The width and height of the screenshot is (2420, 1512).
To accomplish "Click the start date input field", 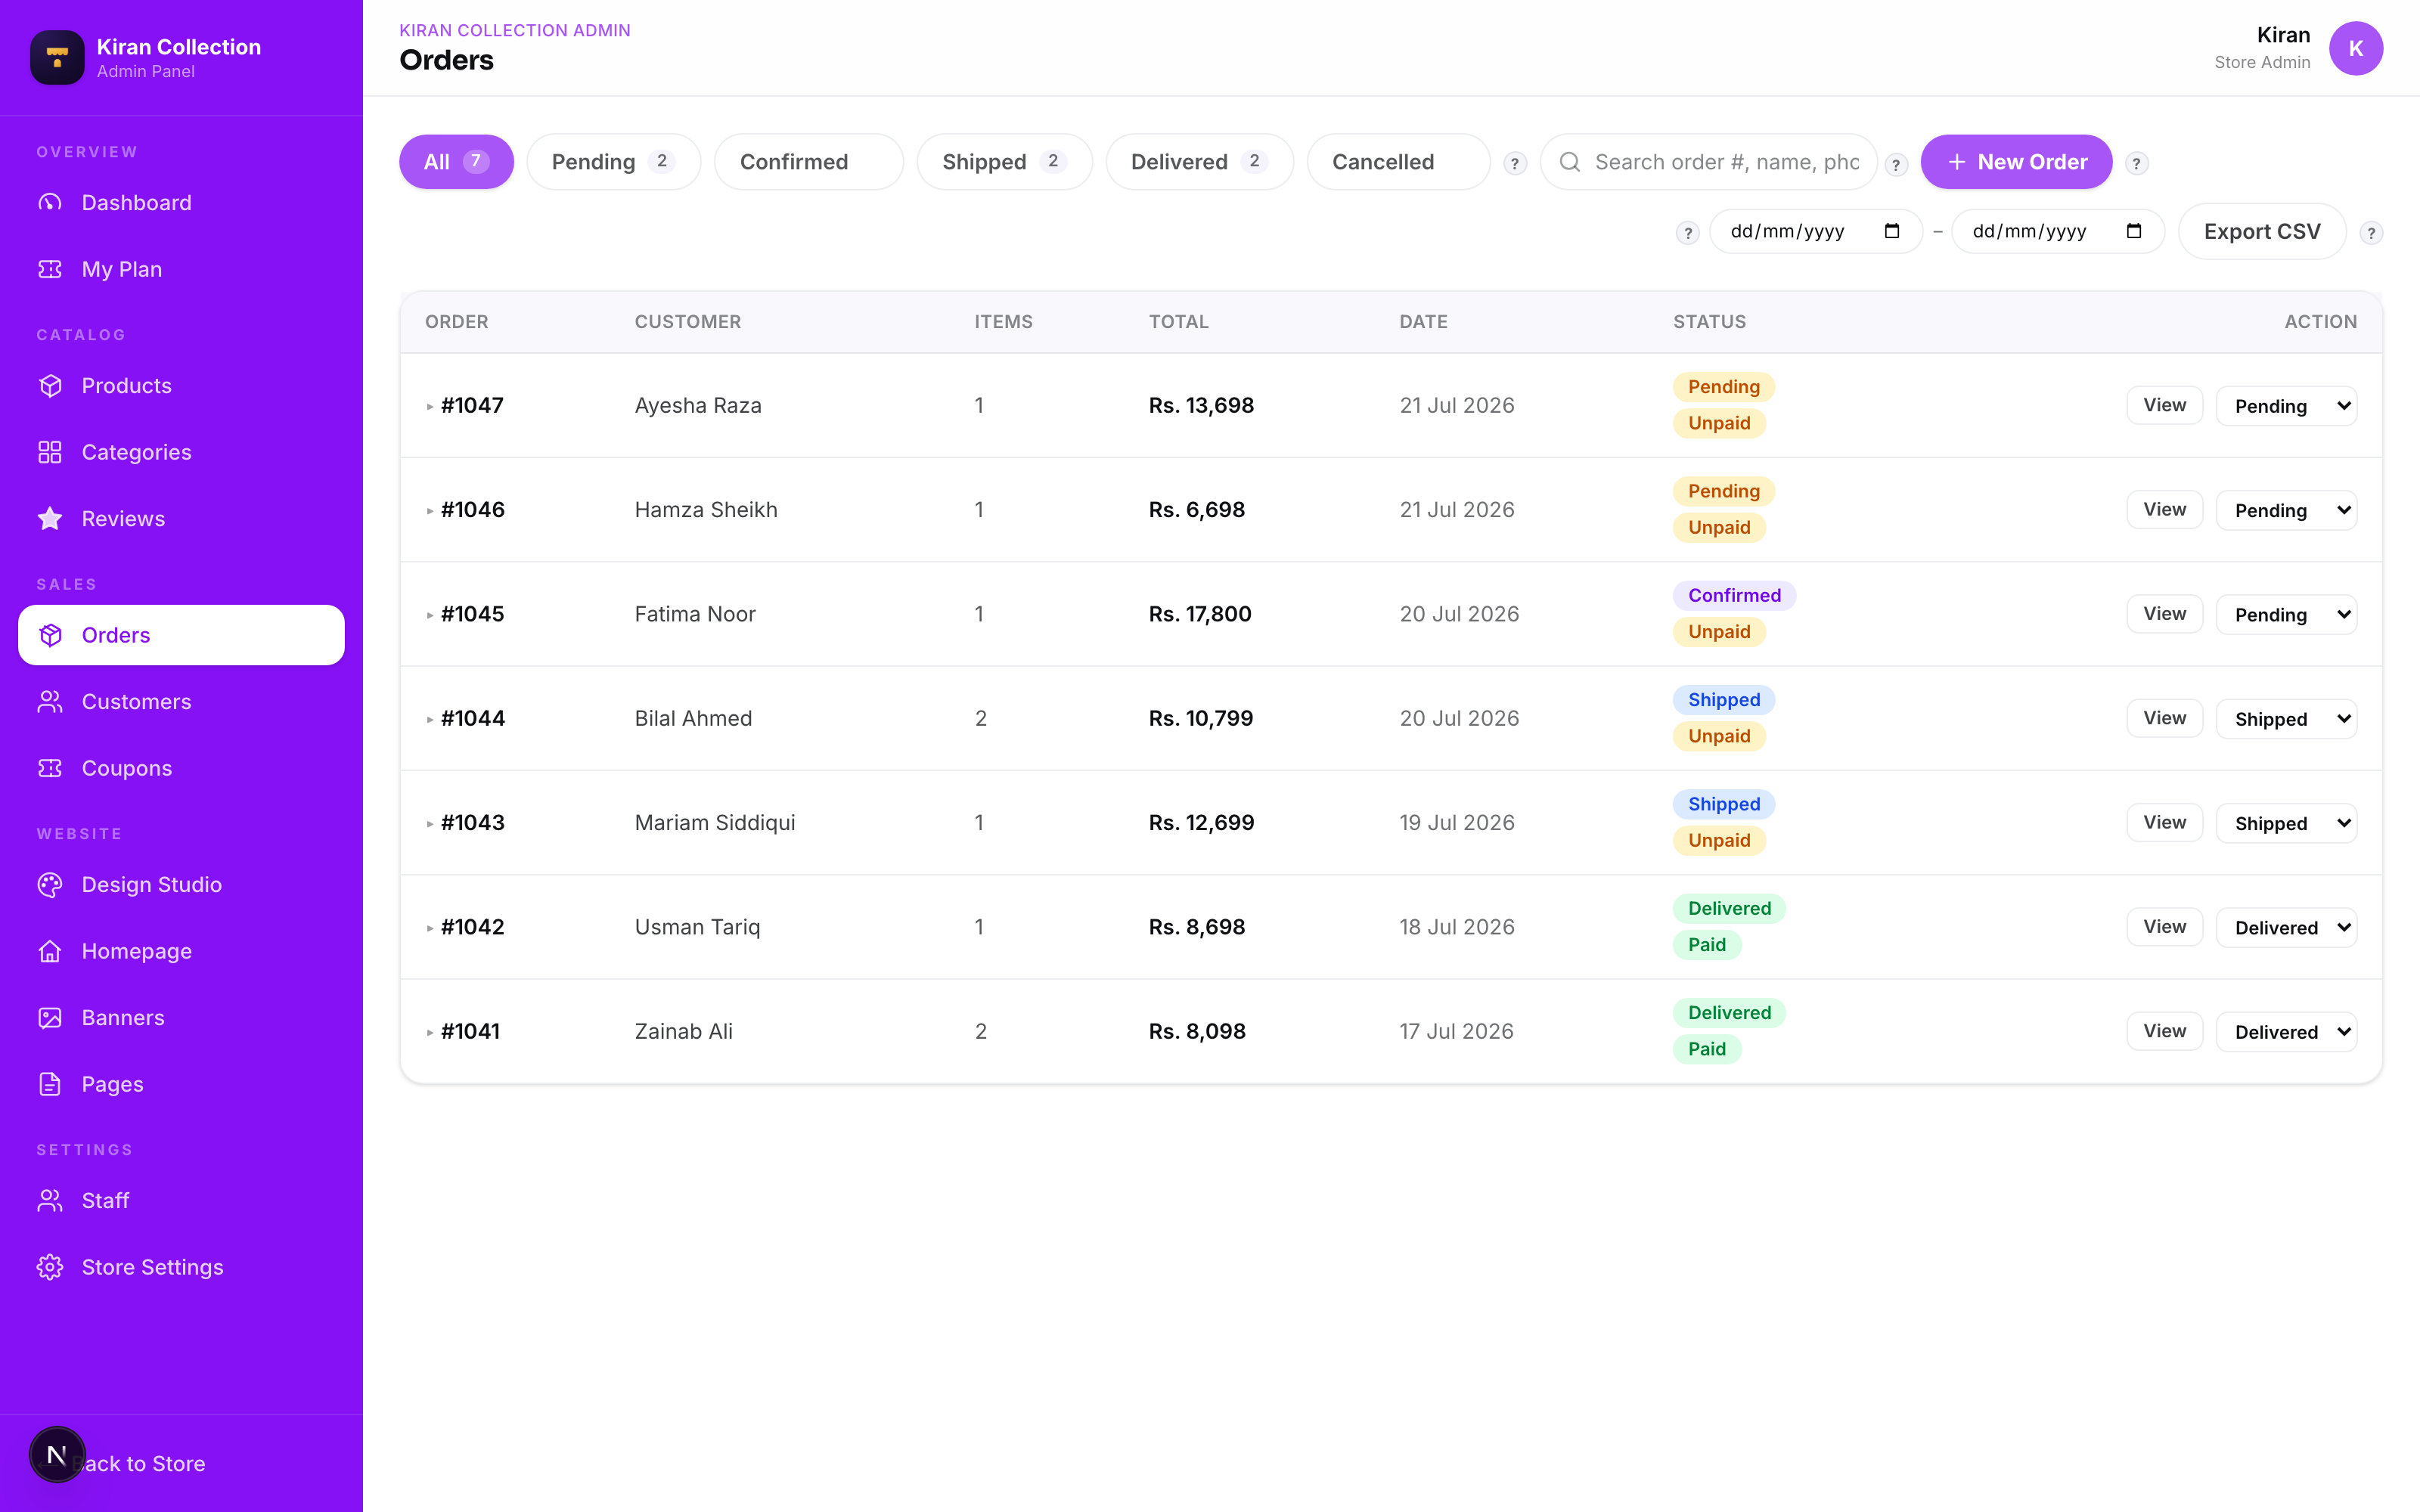I will pos(1816,232).
